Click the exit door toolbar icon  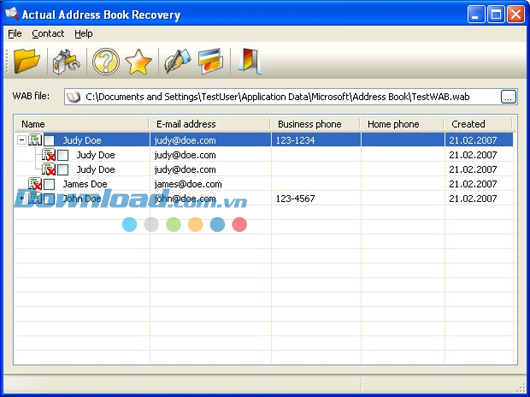(x=250, y=61)
